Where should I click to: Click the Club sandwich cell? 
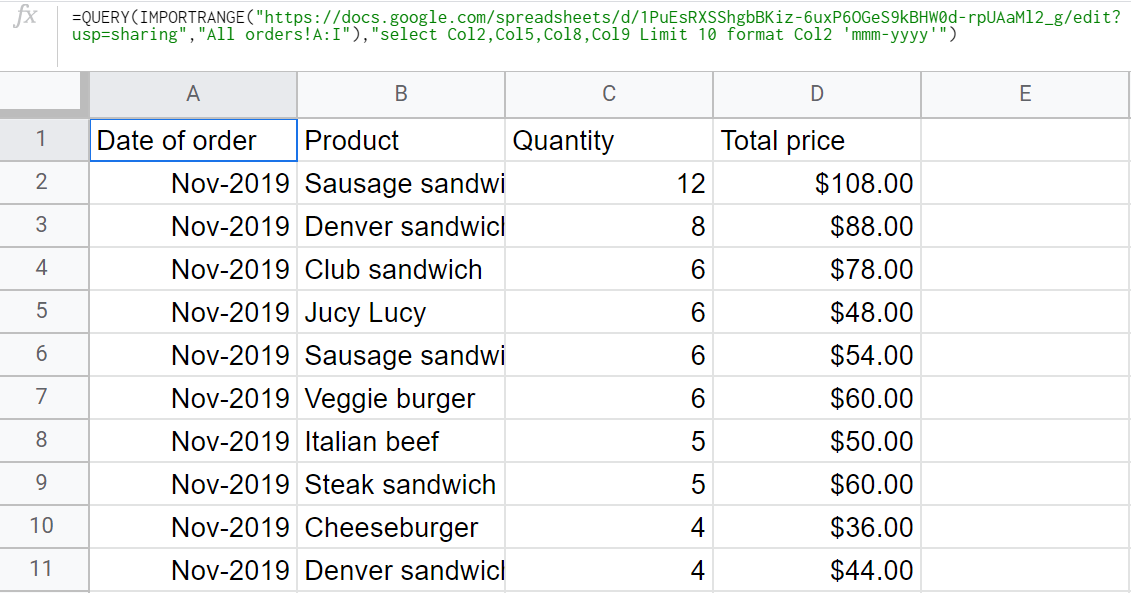(x=400, y=269)
